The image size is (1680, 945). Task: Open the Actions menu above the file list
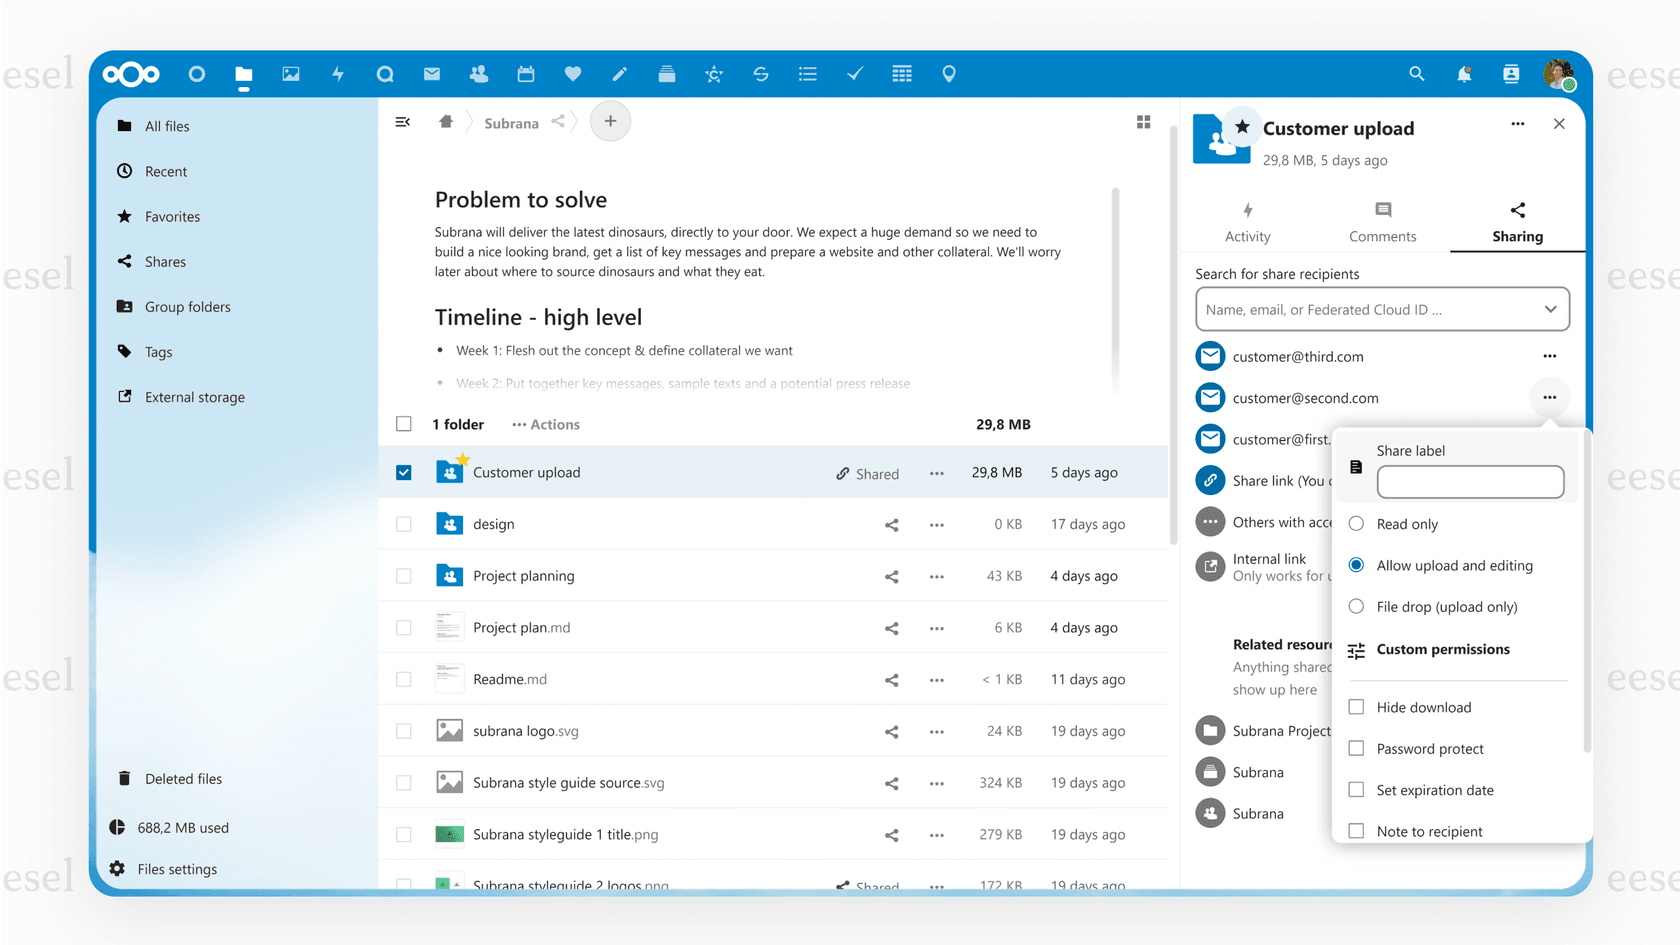(545, 424)
